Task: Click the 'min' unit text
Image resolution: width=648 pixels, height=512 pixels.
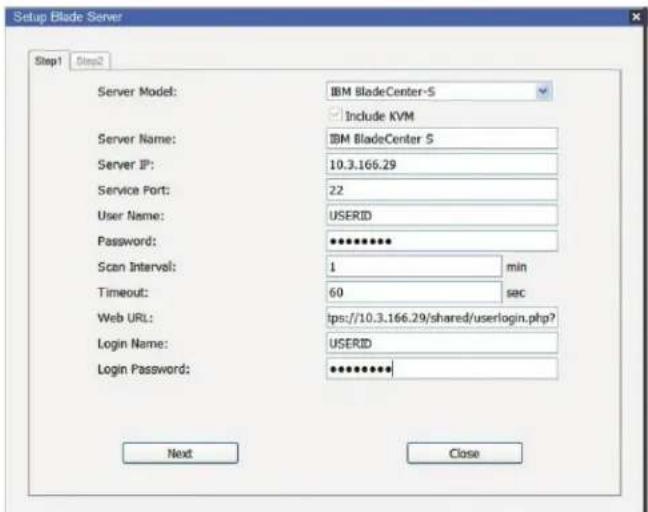Action: coord(517,267)
